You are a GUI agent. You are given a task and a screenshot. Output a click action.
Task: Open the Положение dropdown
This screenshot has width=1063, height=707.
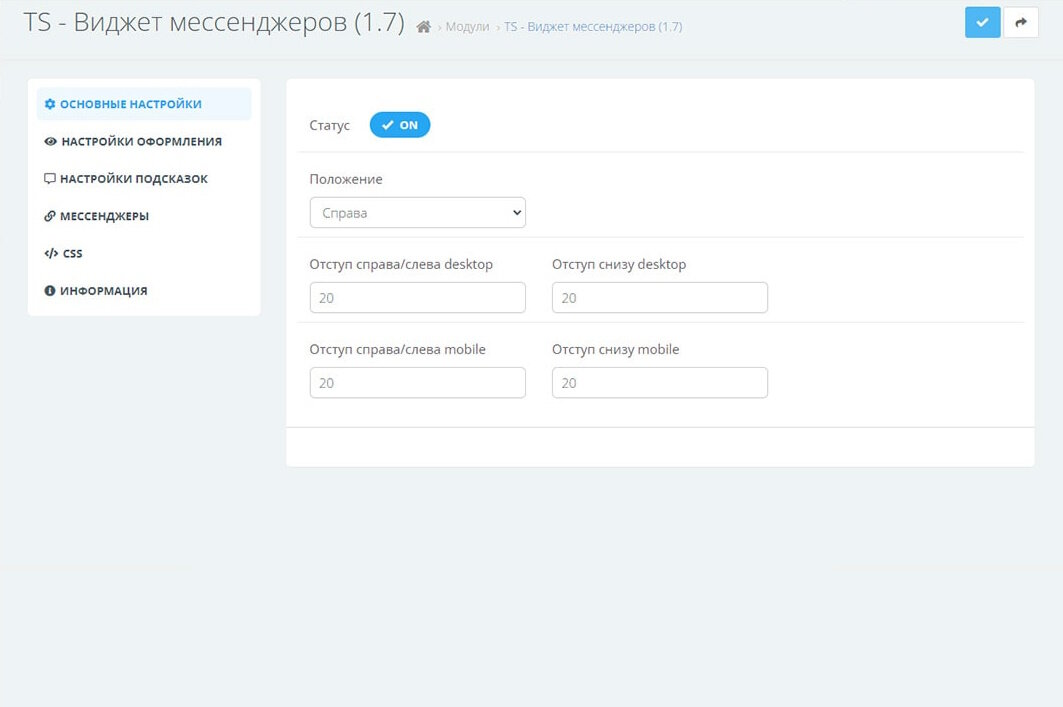click(x=417, y=213)
